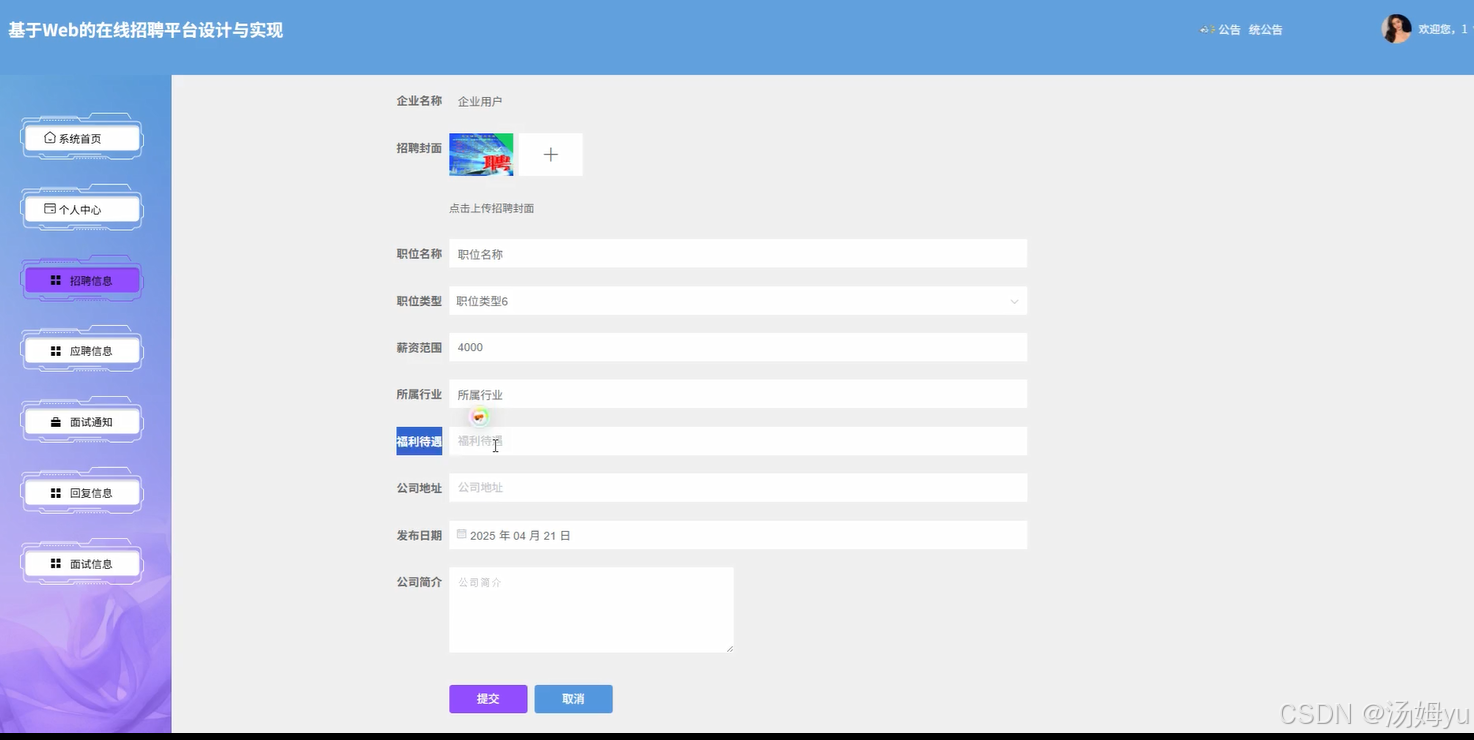The image size is (1474, 740).
Task: Focus the 职位名称 input field
Action: click(x=738, y=254)
